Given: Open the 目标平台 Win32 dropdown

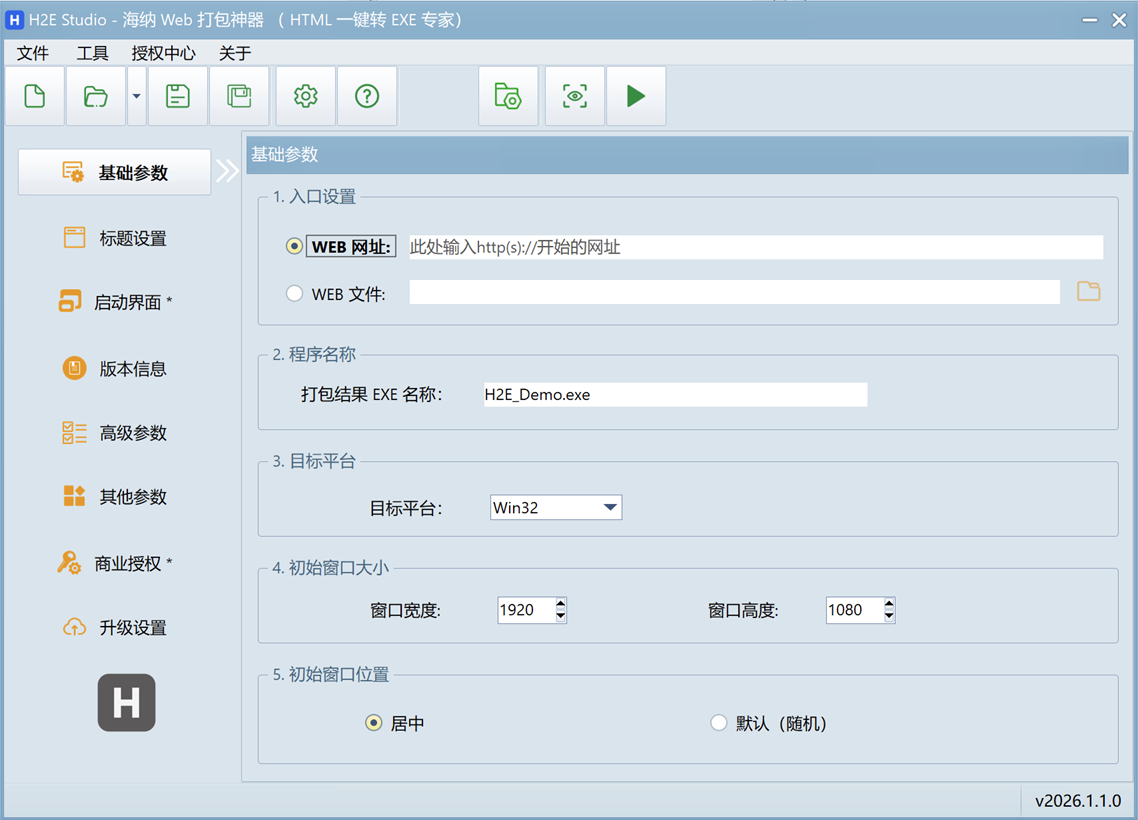Looking at the screenshot, I should (x=610, y=507).
